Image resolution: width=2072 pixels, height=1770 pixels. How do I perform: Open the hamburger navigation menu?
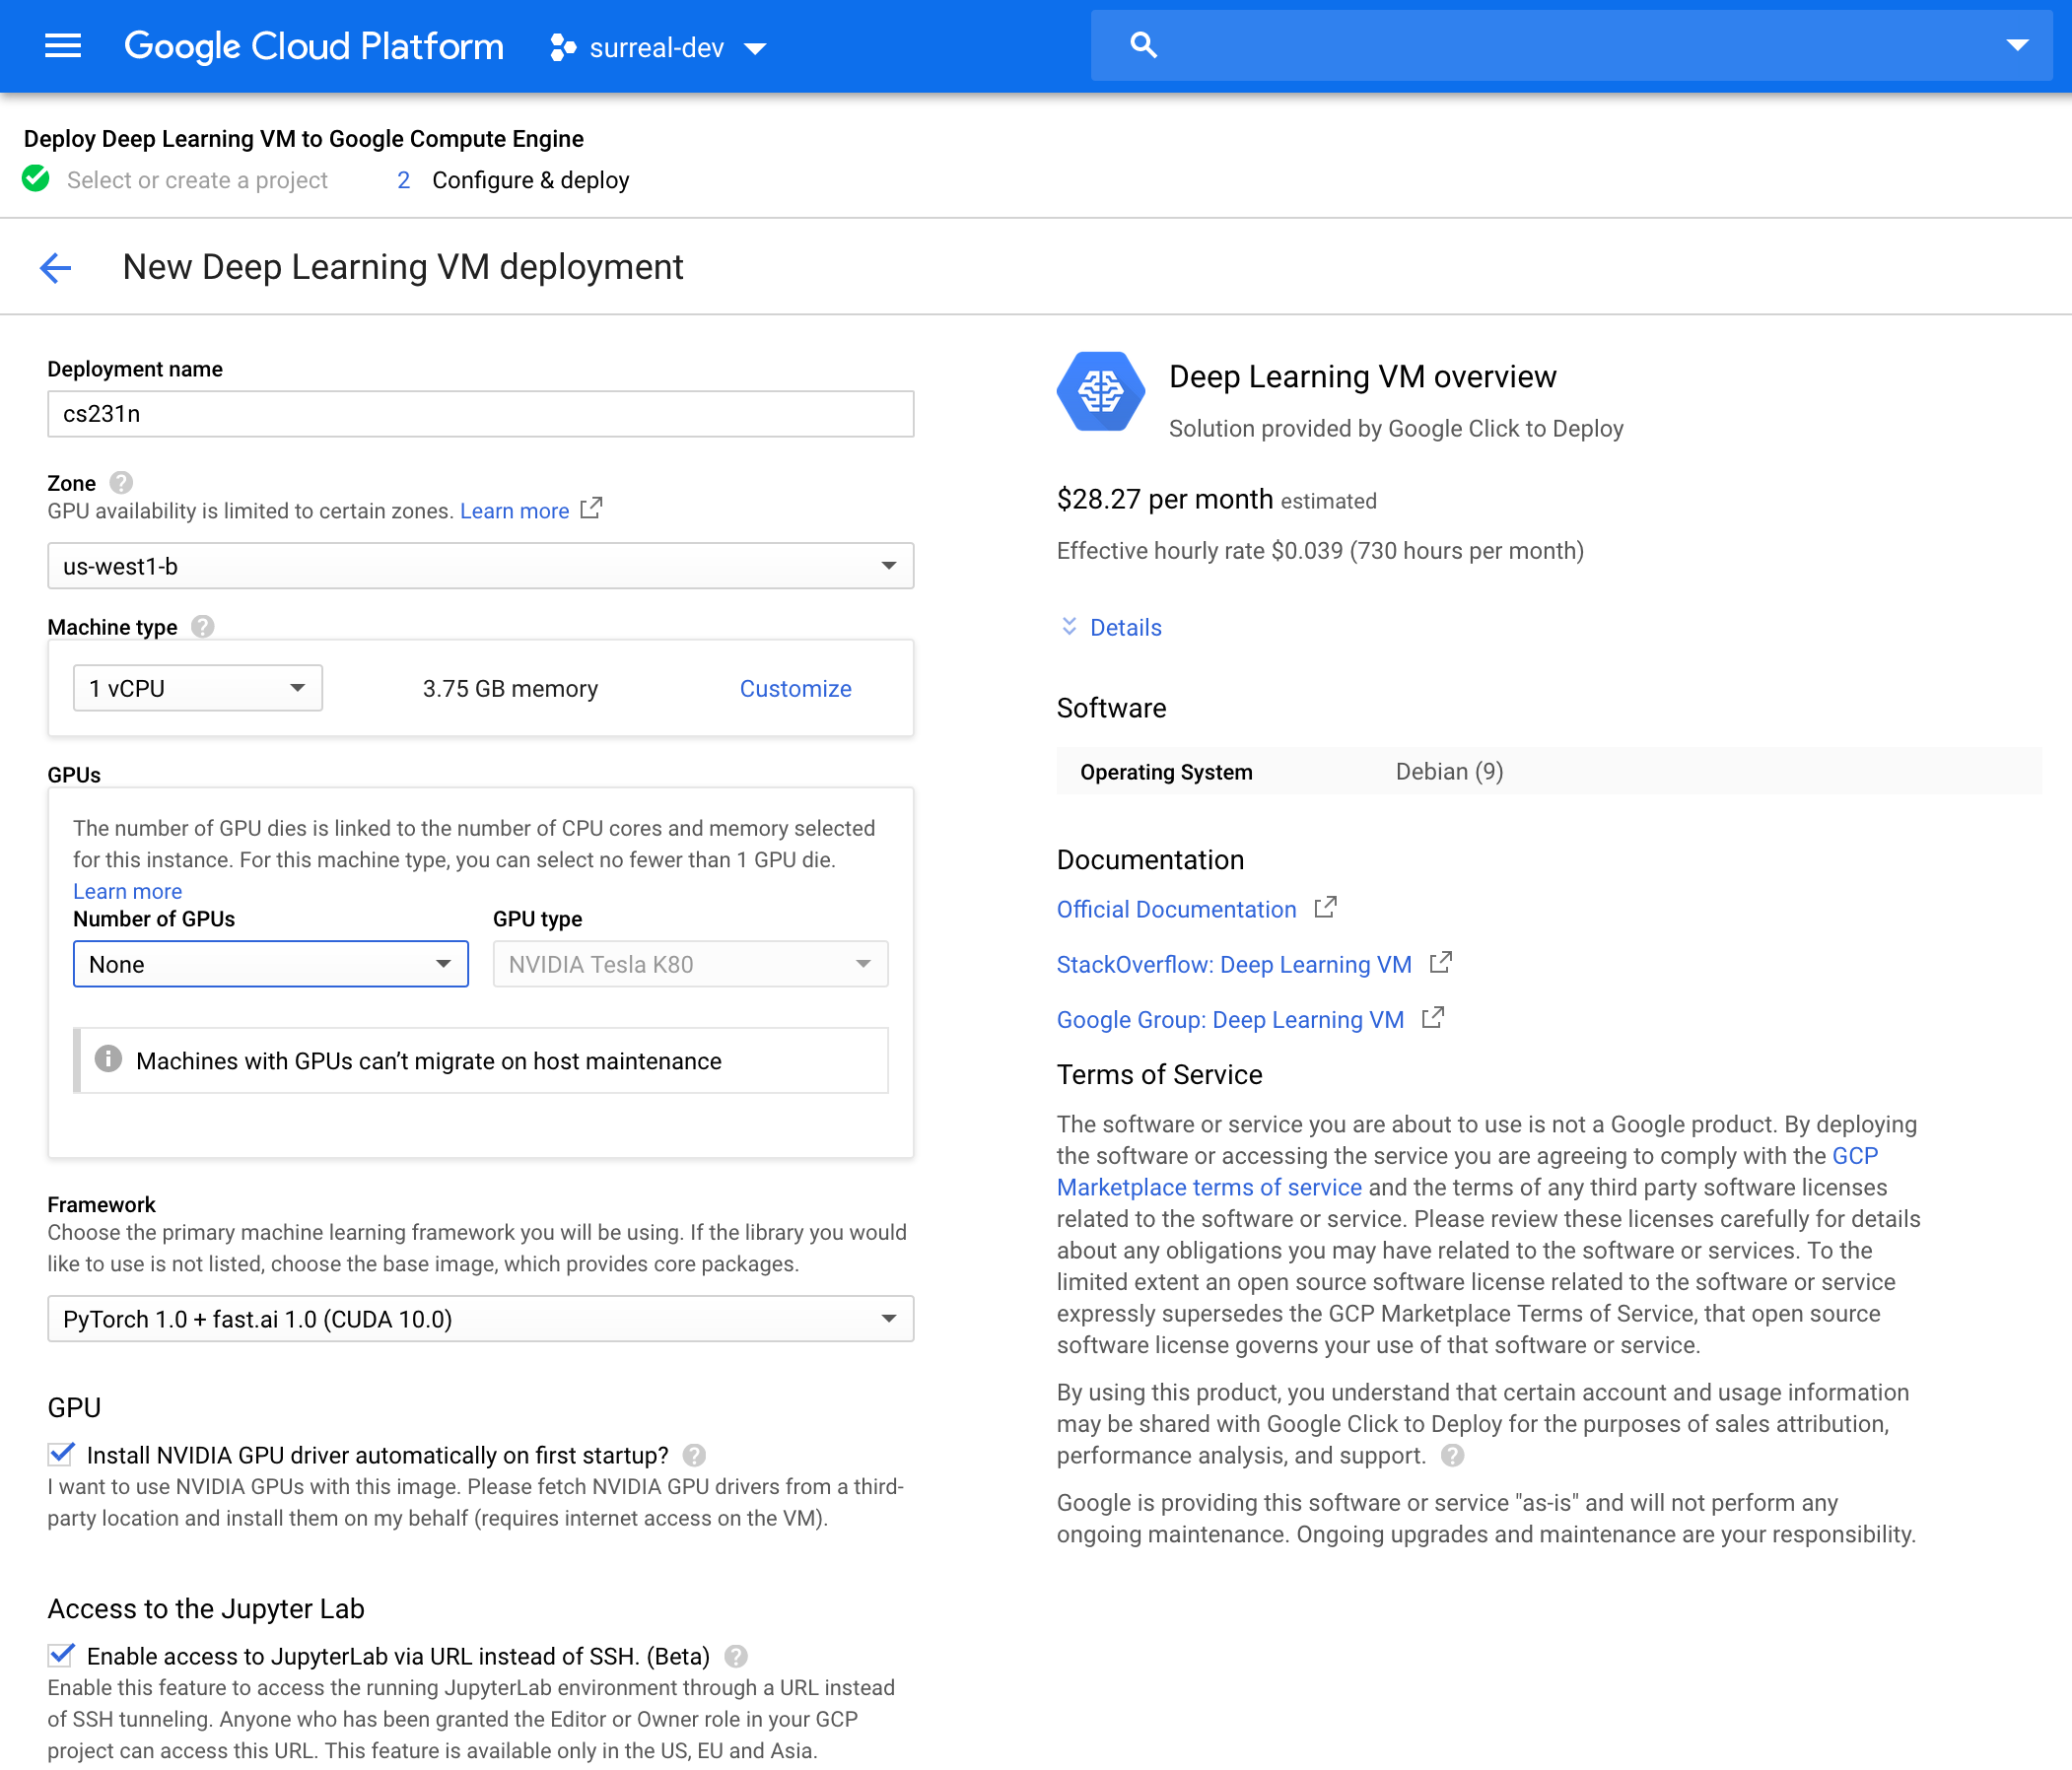63,46
